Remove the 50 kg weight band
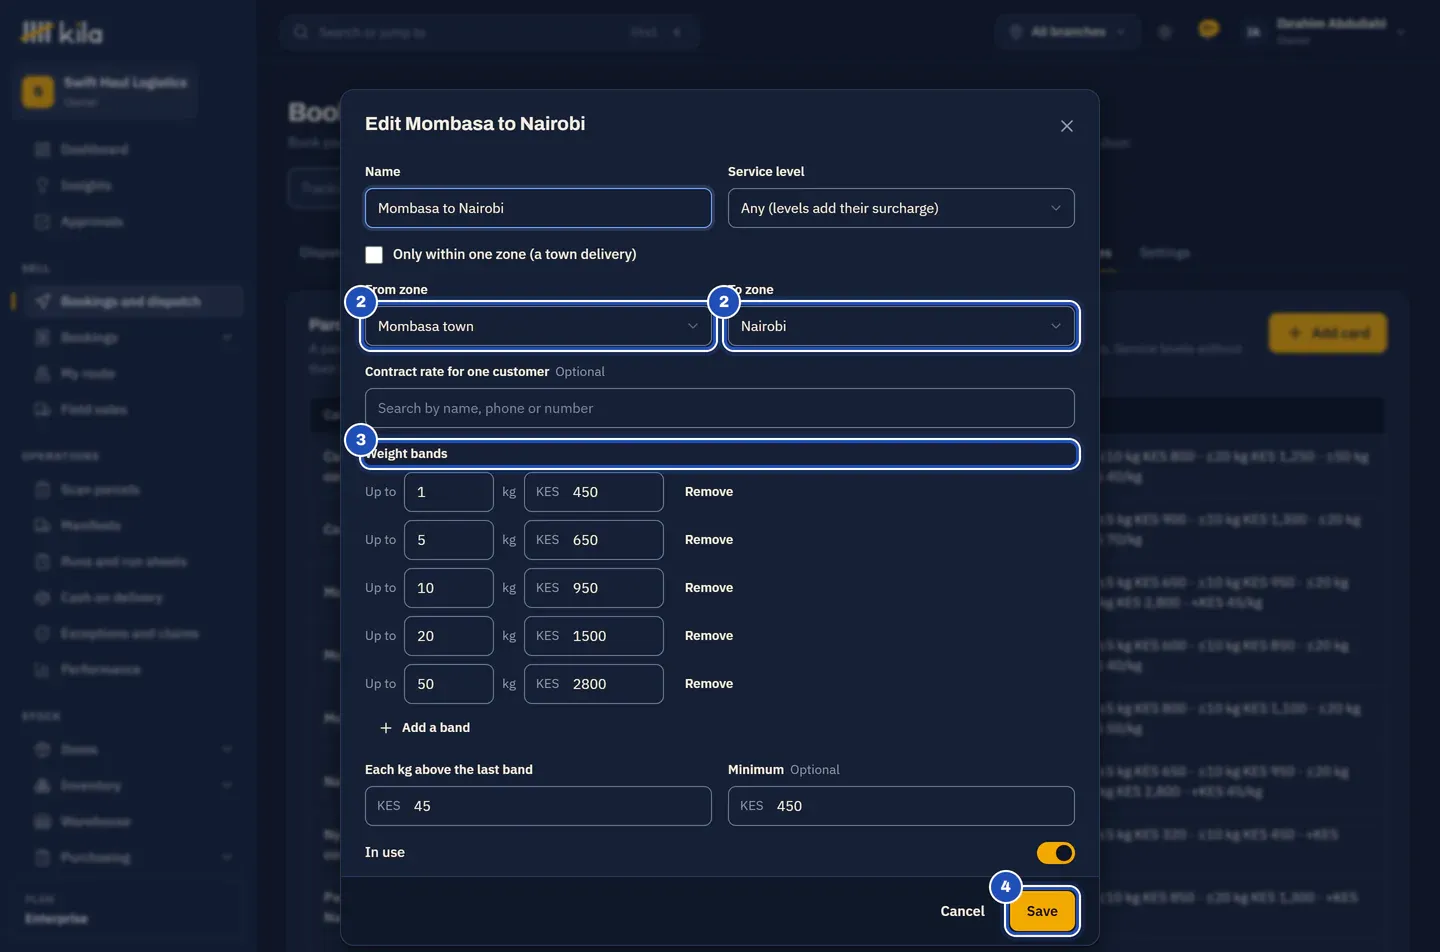The image size is (1440, 952). coord(709,684)
